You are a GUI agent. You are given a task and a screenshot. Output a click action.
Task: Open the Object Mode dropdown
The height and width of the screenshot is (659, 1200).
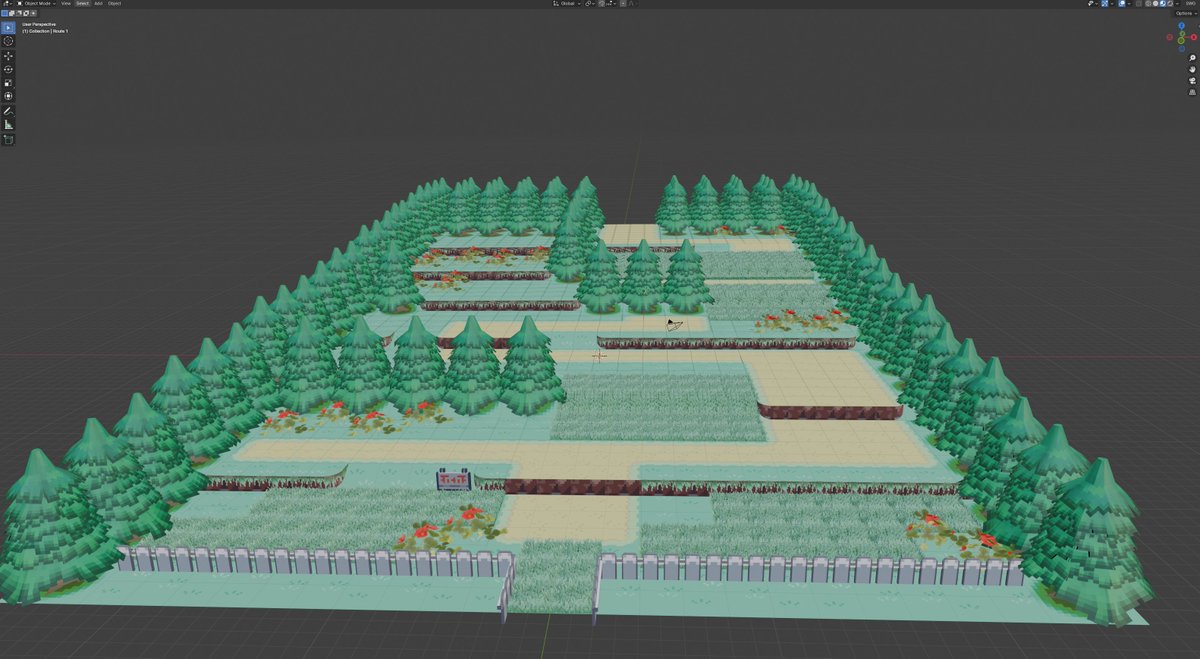[x=37, y=4]
